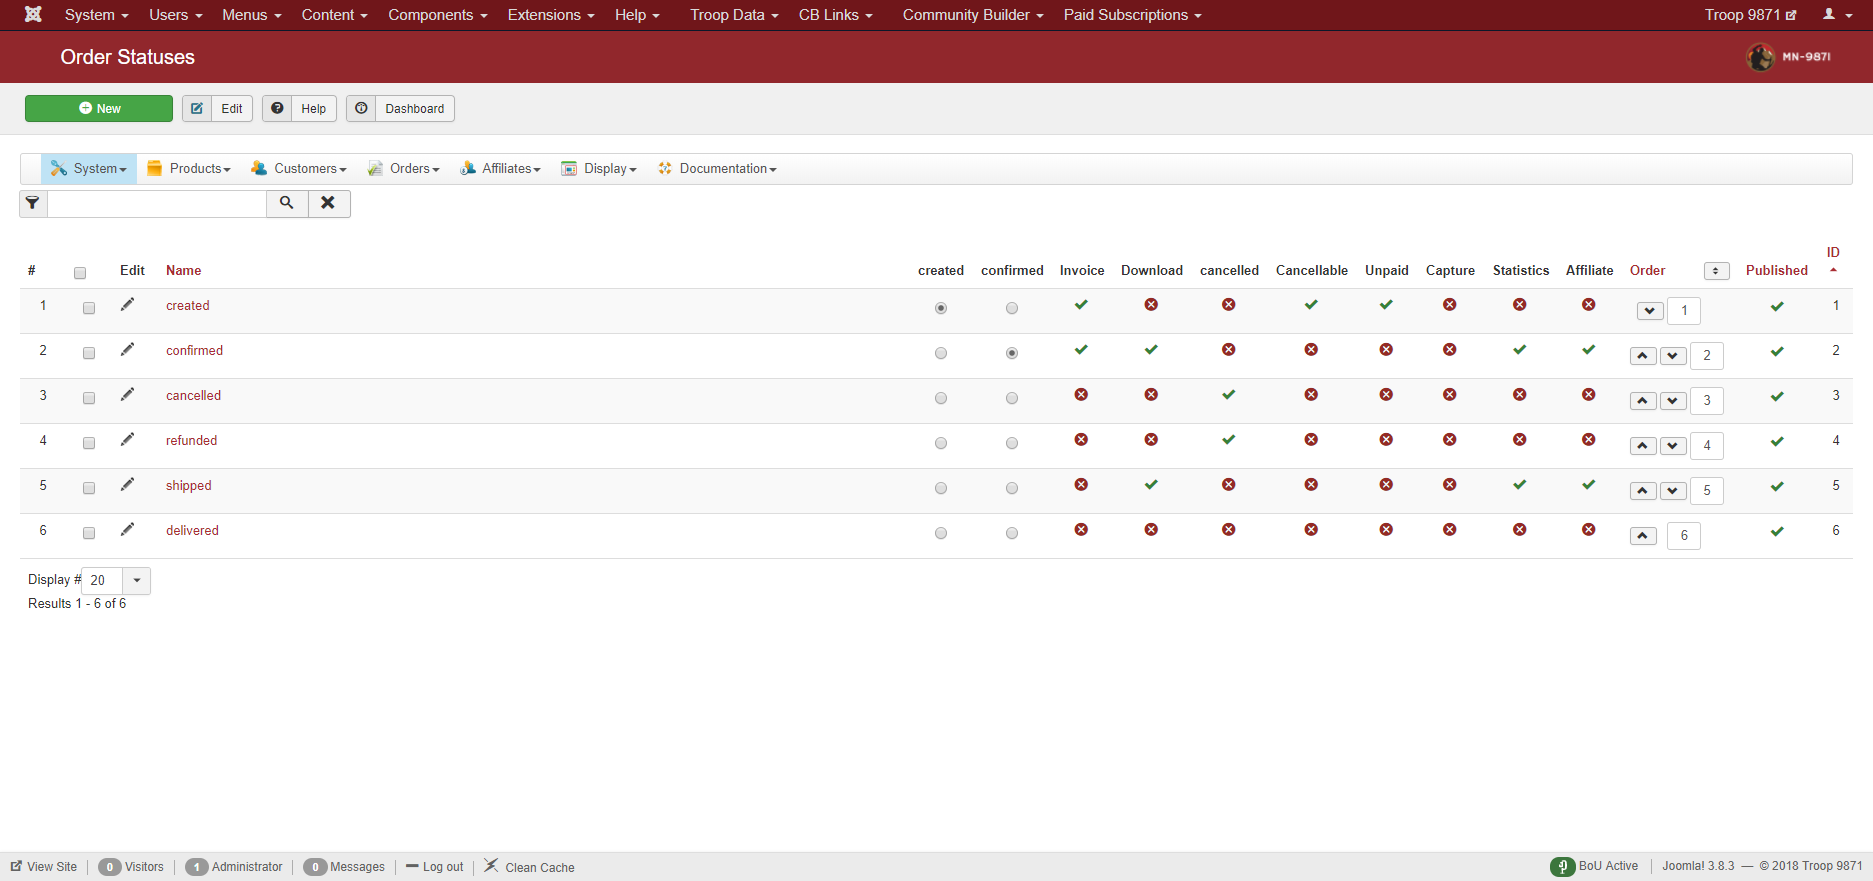
Task: Open the user account dropdown
Action: [1836, 15]
